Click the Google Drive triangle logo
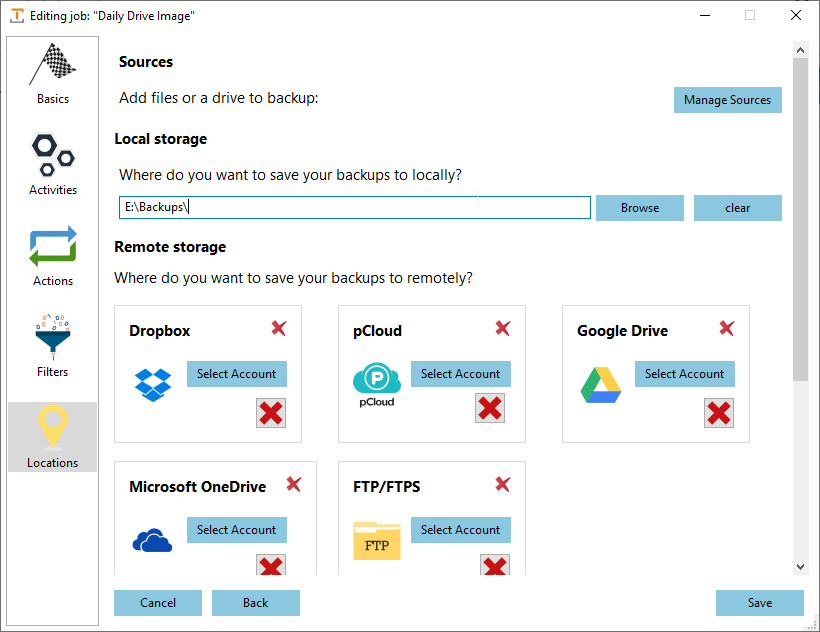The width and height of the screenshot is (820, 632). [x=600, y=382]
